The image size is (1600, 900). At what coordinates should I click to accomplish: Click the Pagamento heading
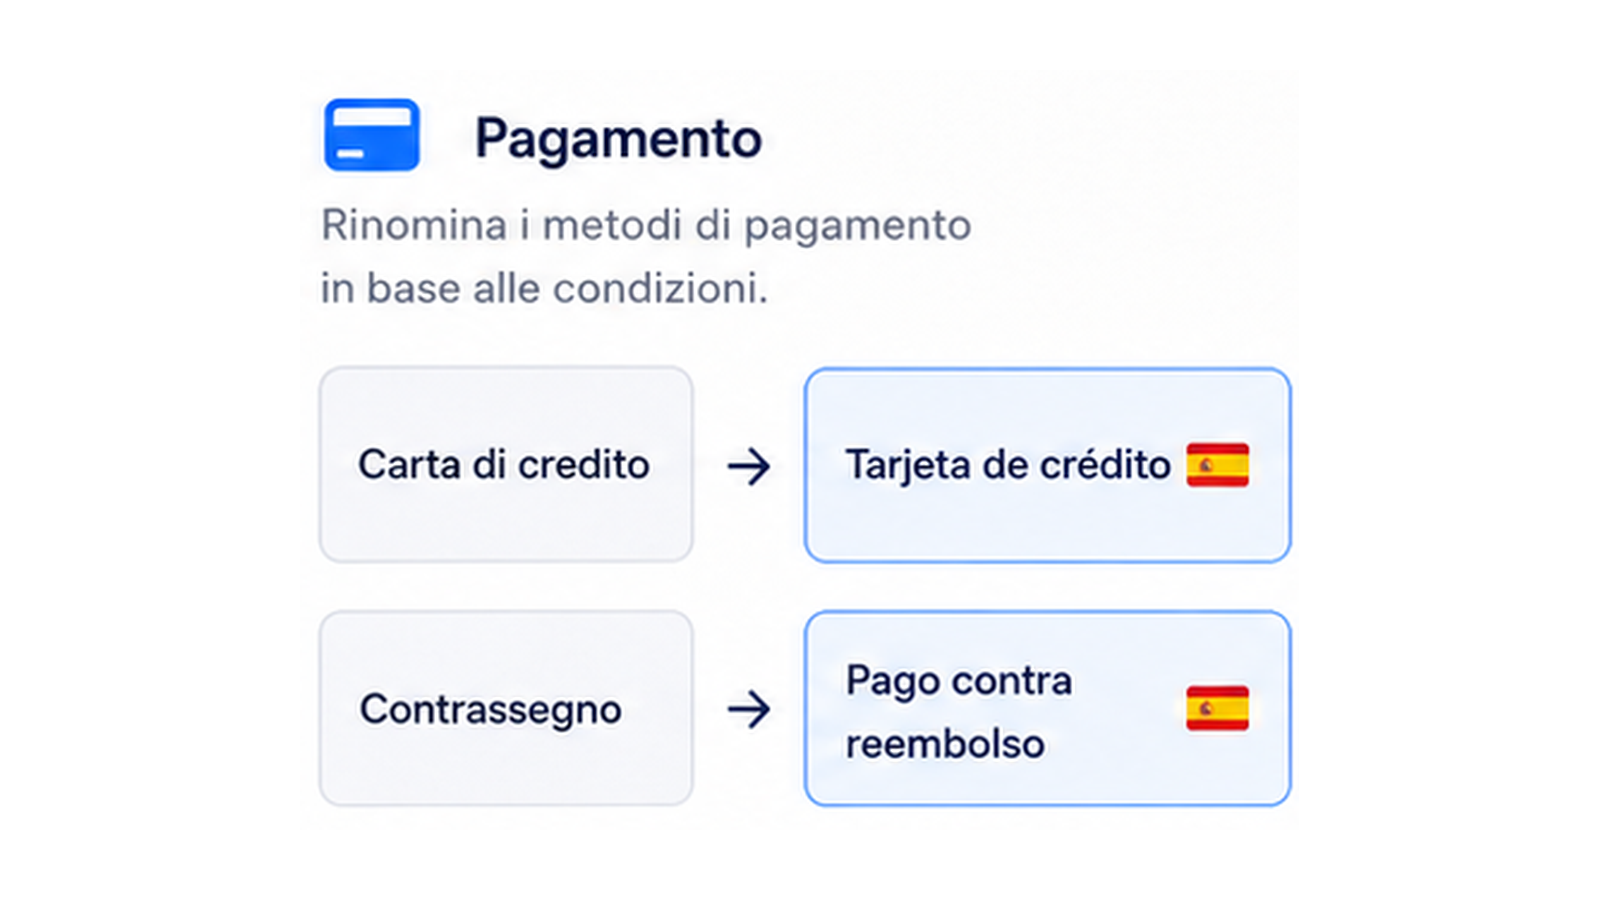(x=618, y=138)
